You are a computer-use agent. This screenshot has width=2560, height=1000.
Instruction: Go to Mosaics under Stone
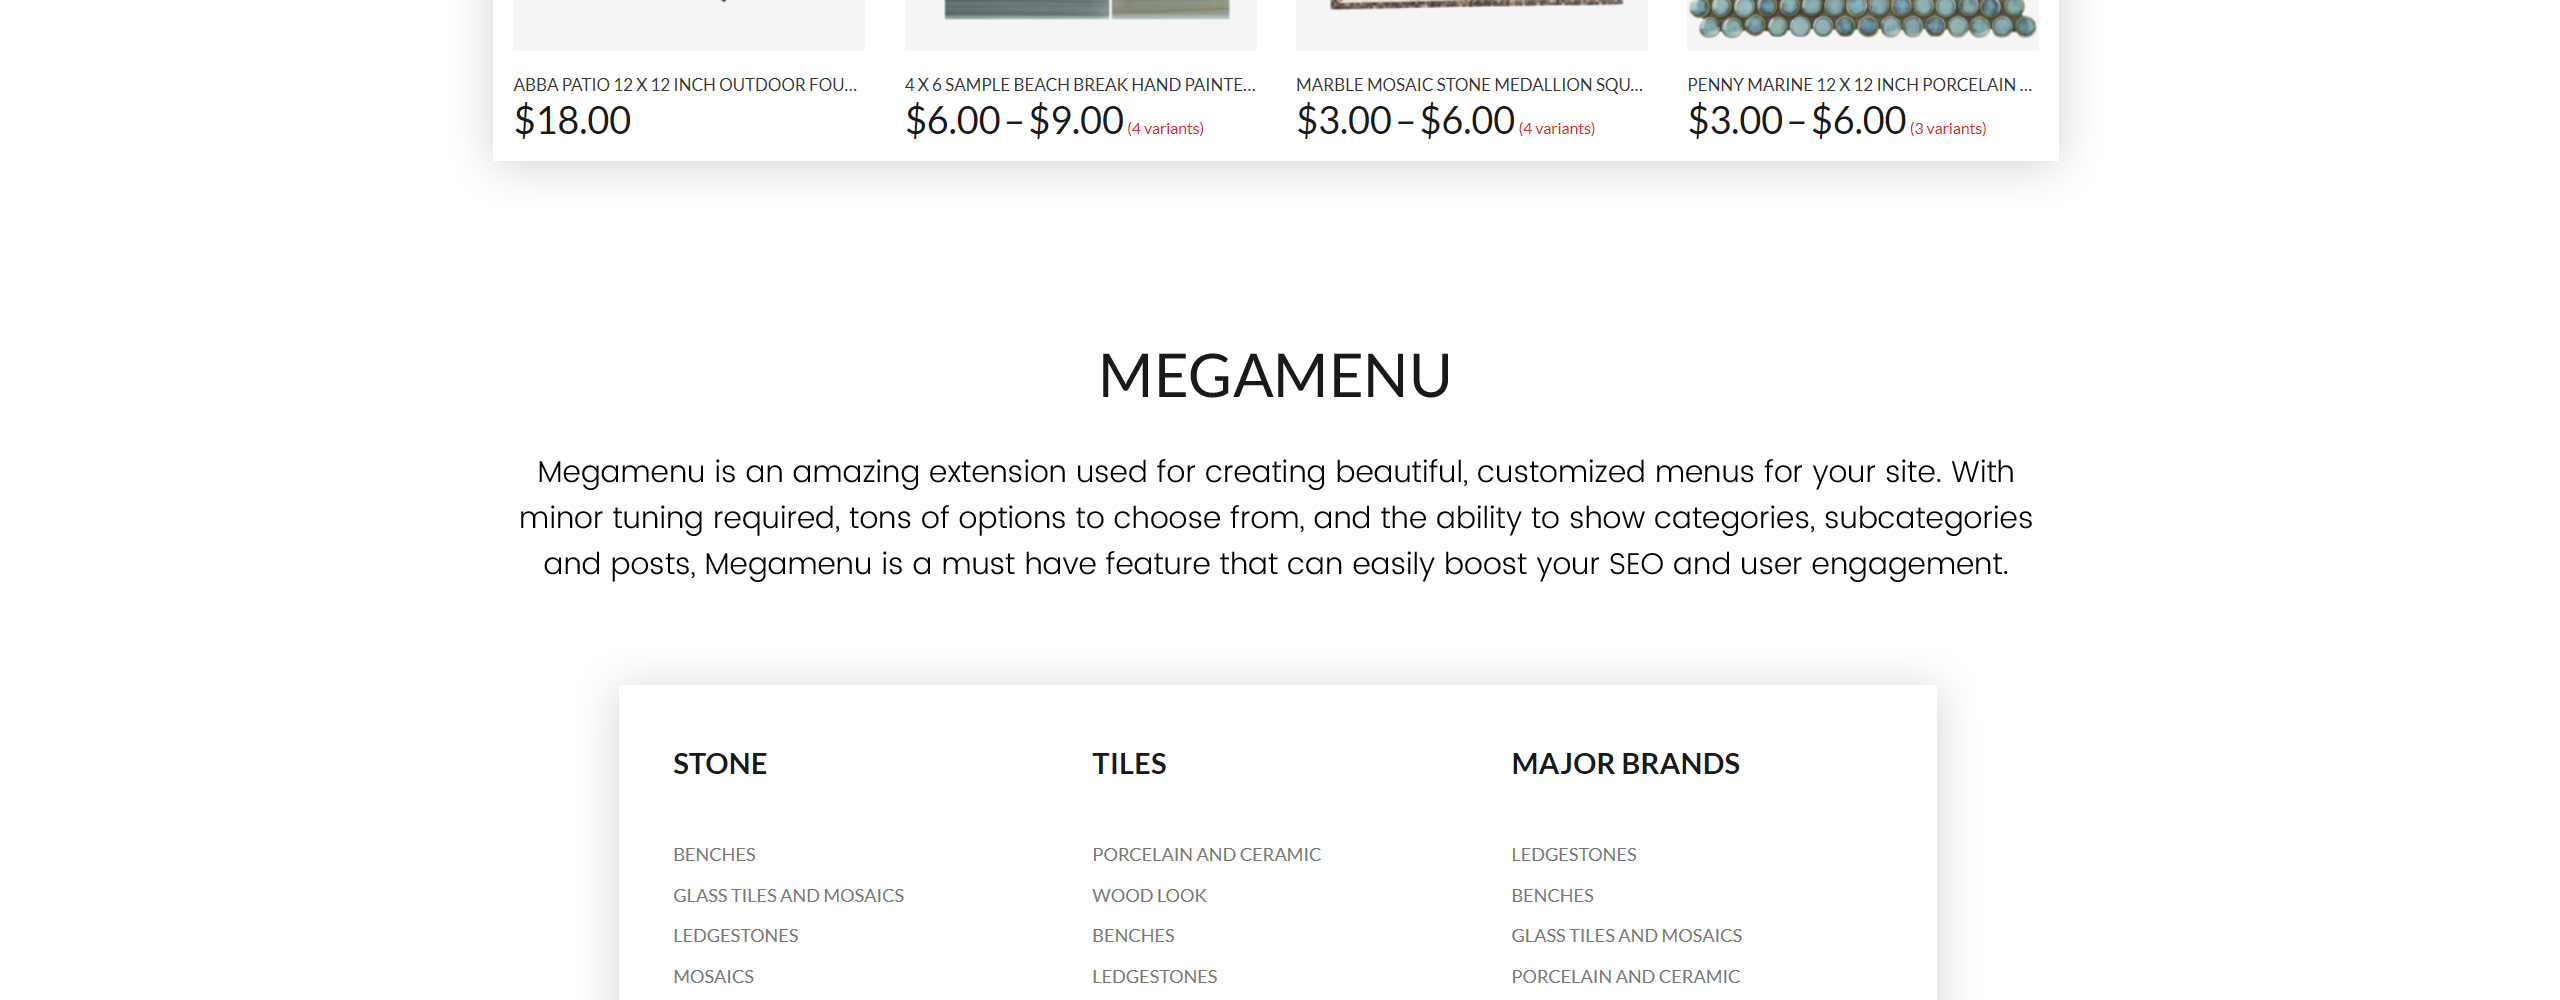(713, 977)
